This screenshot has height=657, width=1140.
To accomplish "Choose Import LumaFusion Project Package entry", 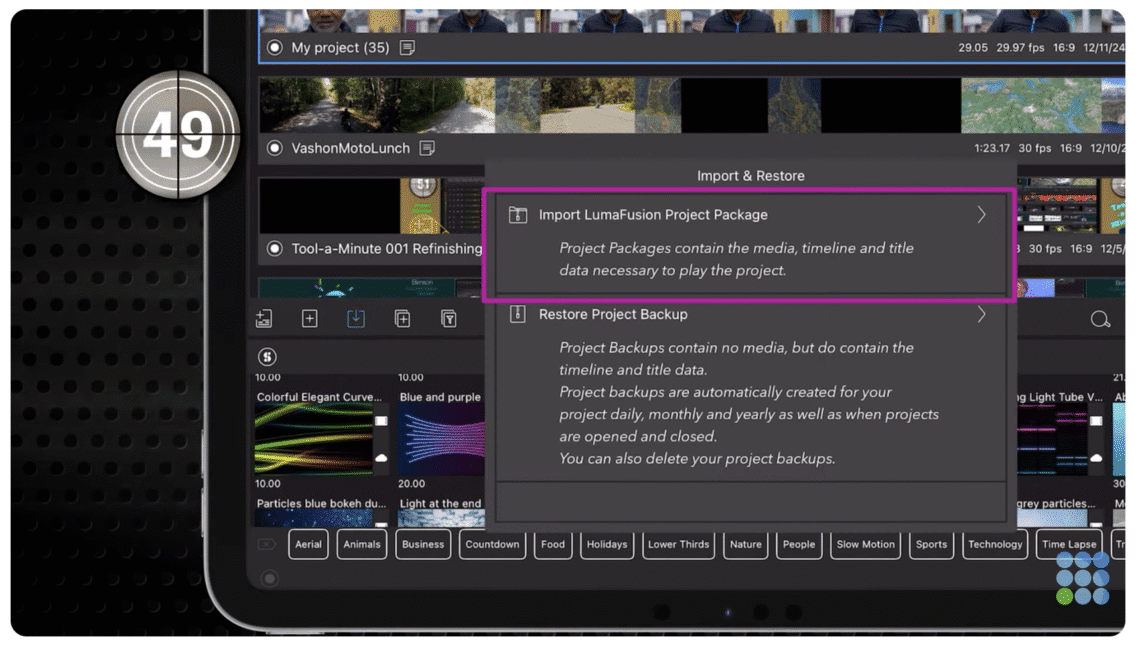I will click(x=653, y=215).
